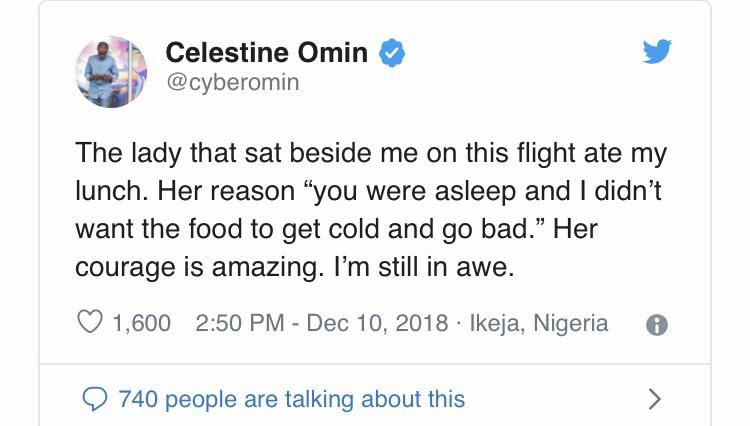Screen dimensions: 750x426
Task: Click the tweet line starting "The lady that"
Action: (371, 154)
